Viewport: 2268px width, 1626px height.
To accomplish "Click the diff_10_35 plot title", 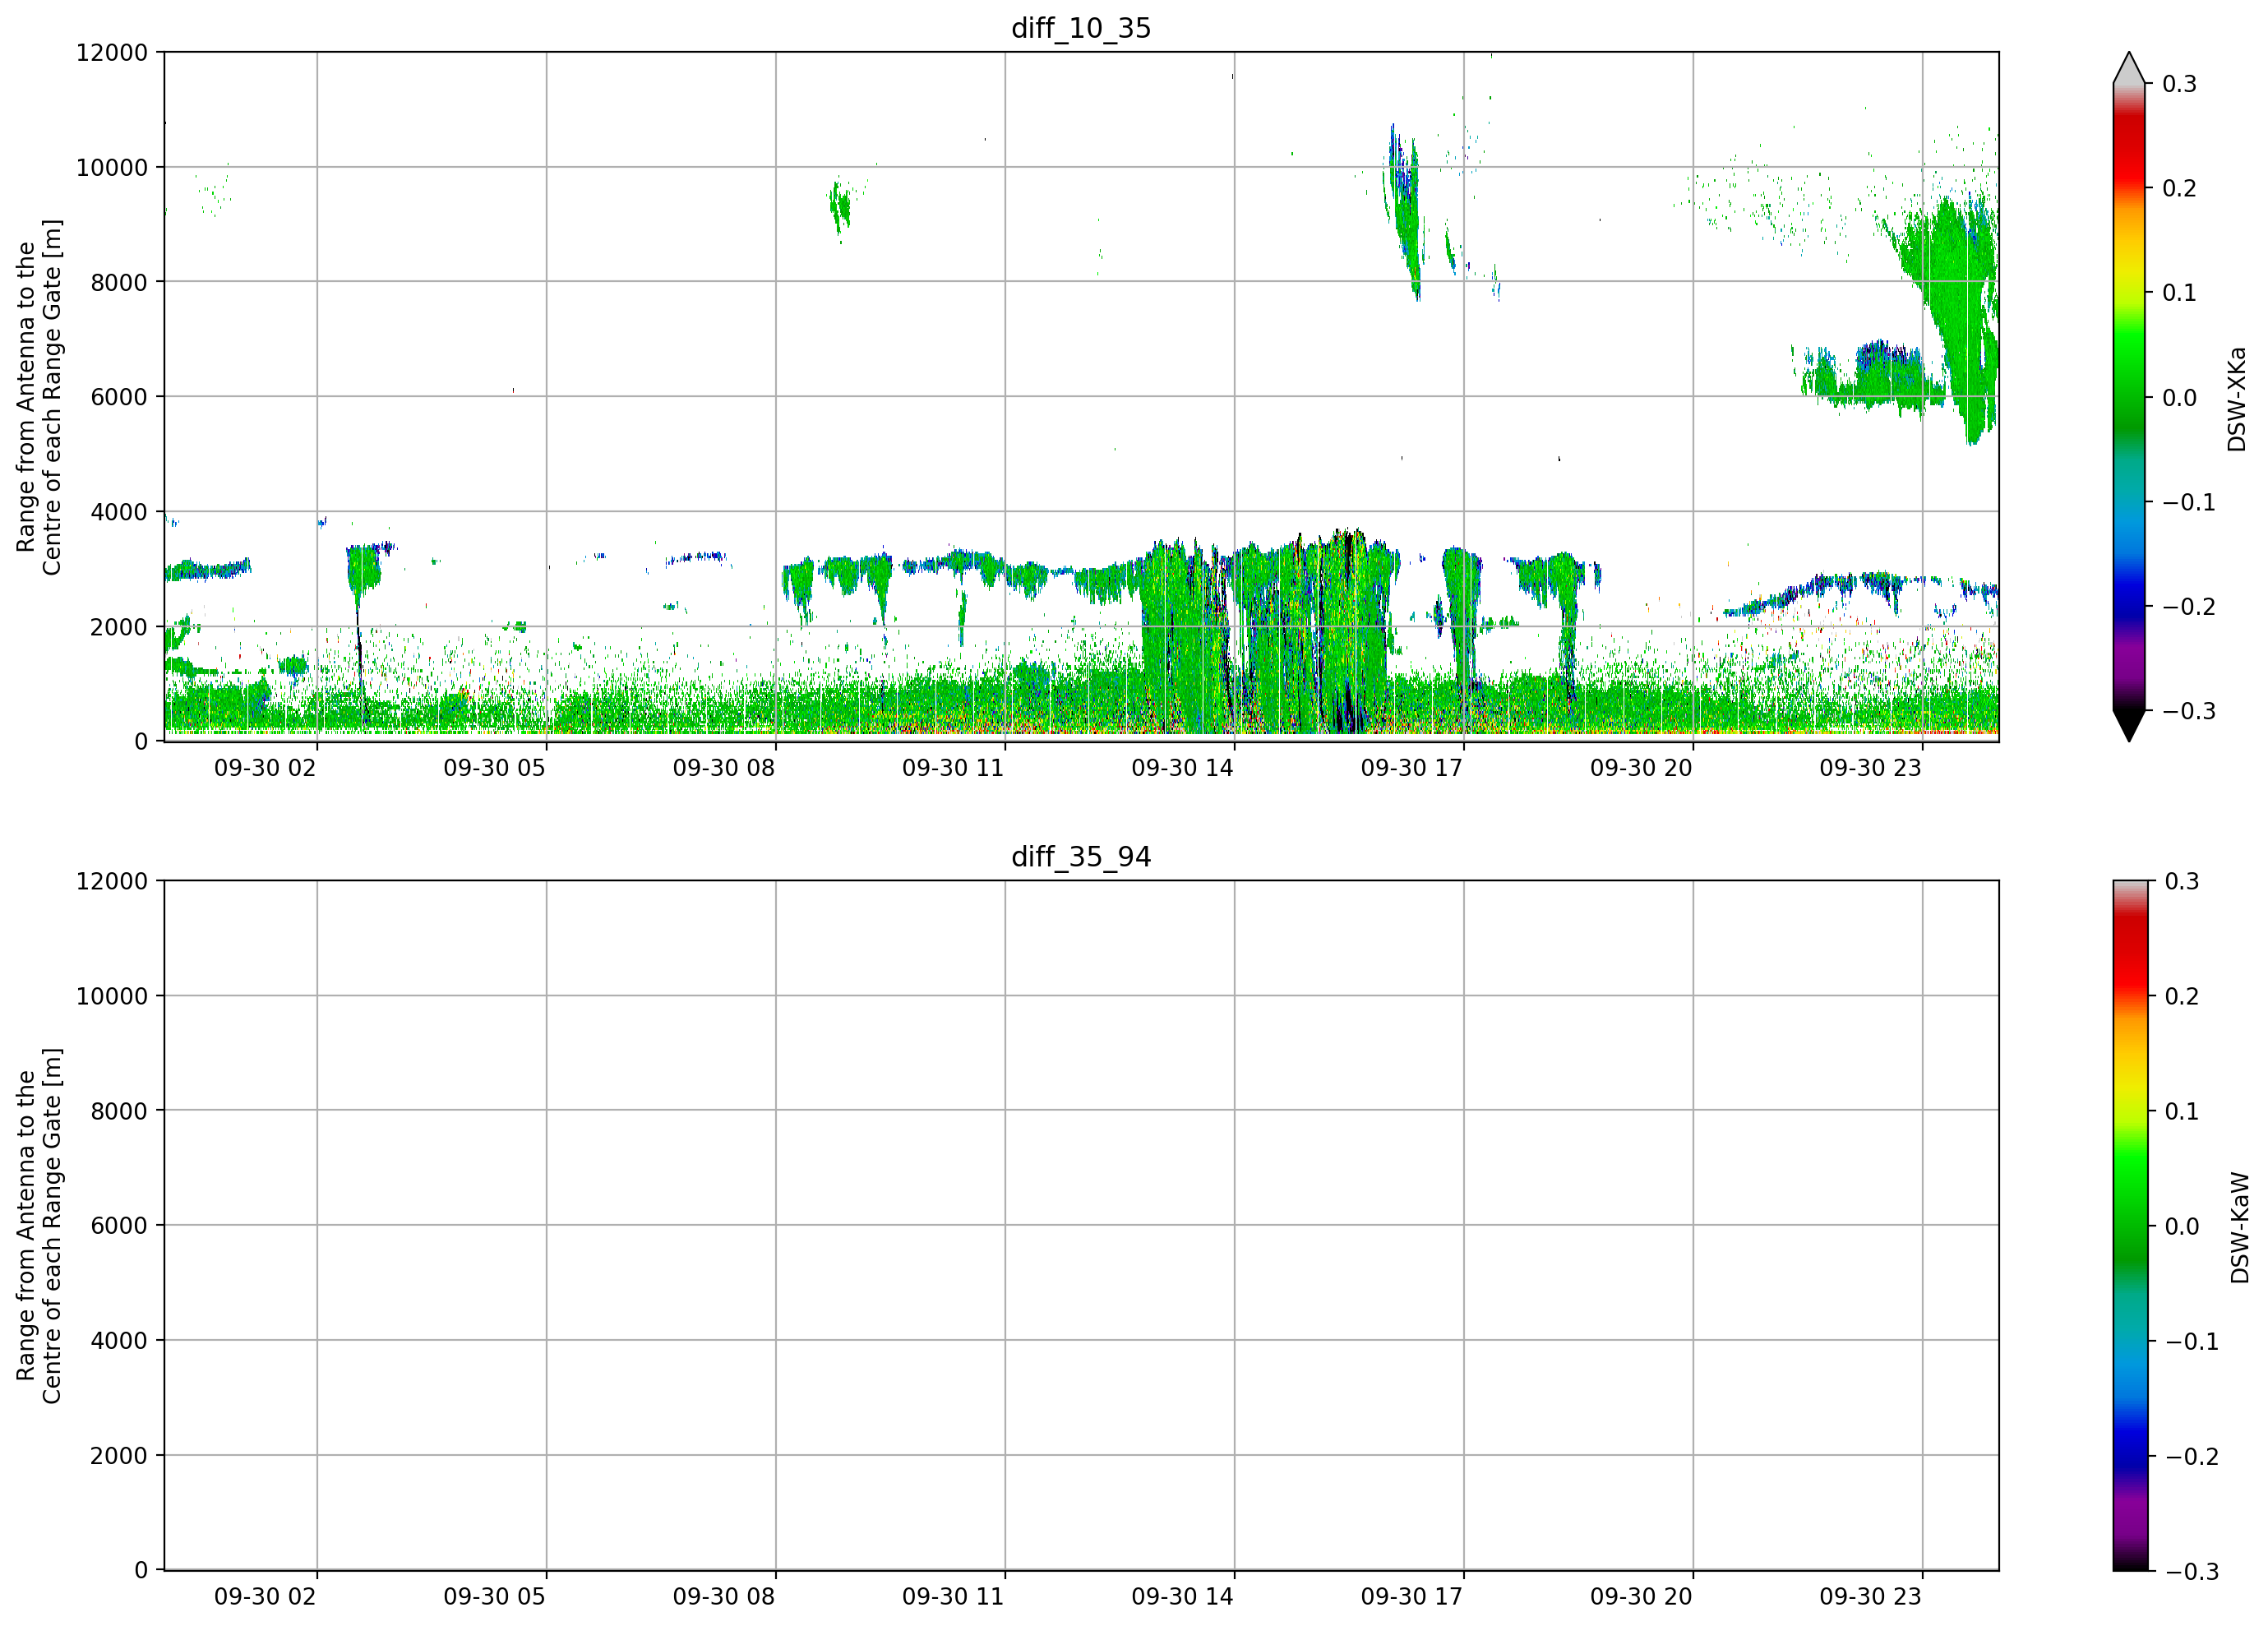I will click(1081, 28).
